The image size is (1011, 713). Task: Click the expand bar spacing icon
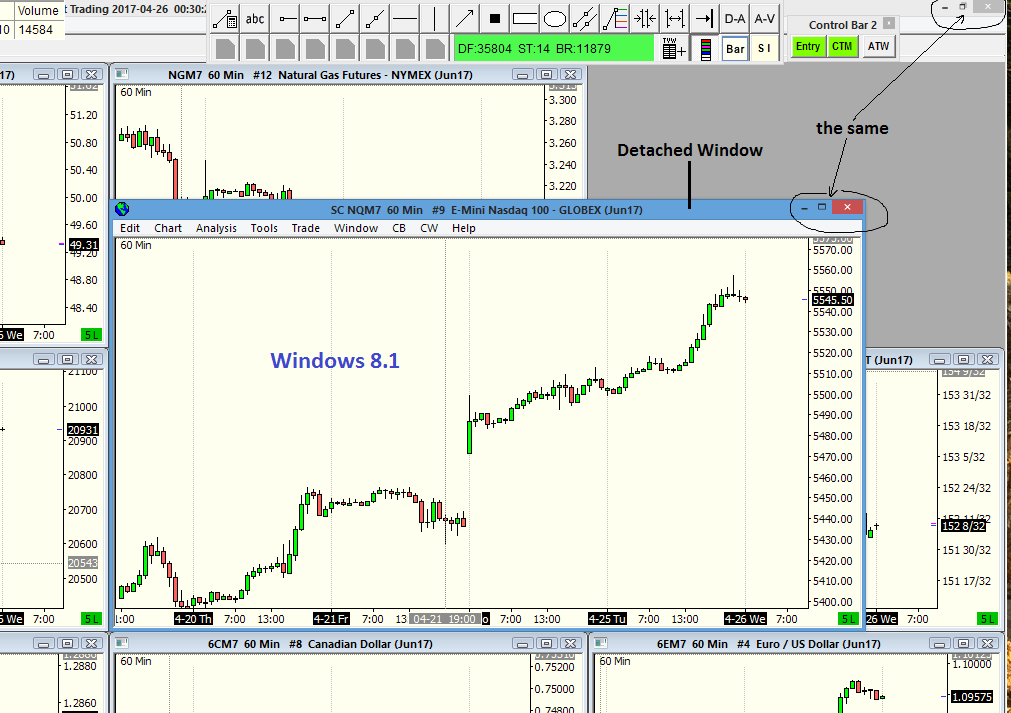[674, 19]
